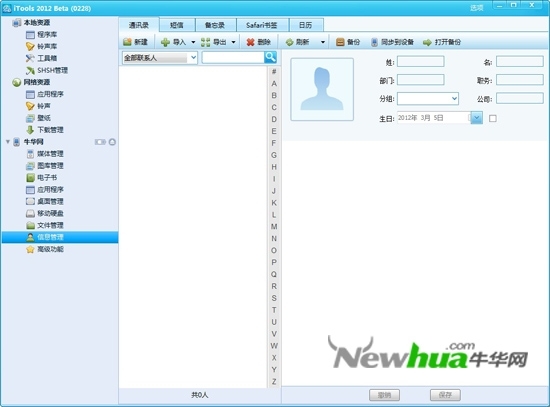
Task: Switch to the Safari书签 bookmarks tab
Action: pos(262,25)
